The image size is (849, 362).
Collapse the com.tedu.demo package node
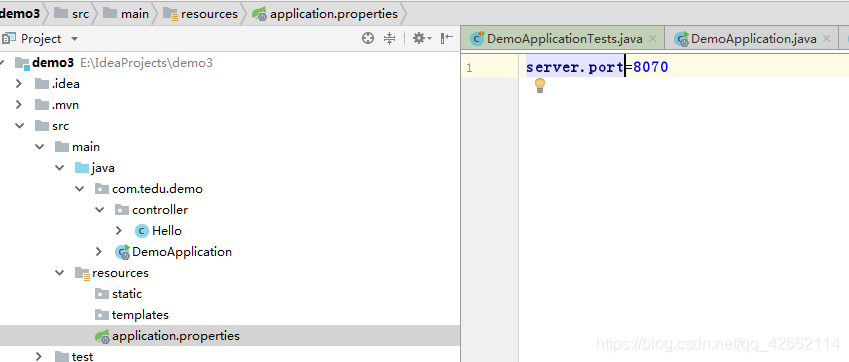pyautogui.click(x=80, y=189)
